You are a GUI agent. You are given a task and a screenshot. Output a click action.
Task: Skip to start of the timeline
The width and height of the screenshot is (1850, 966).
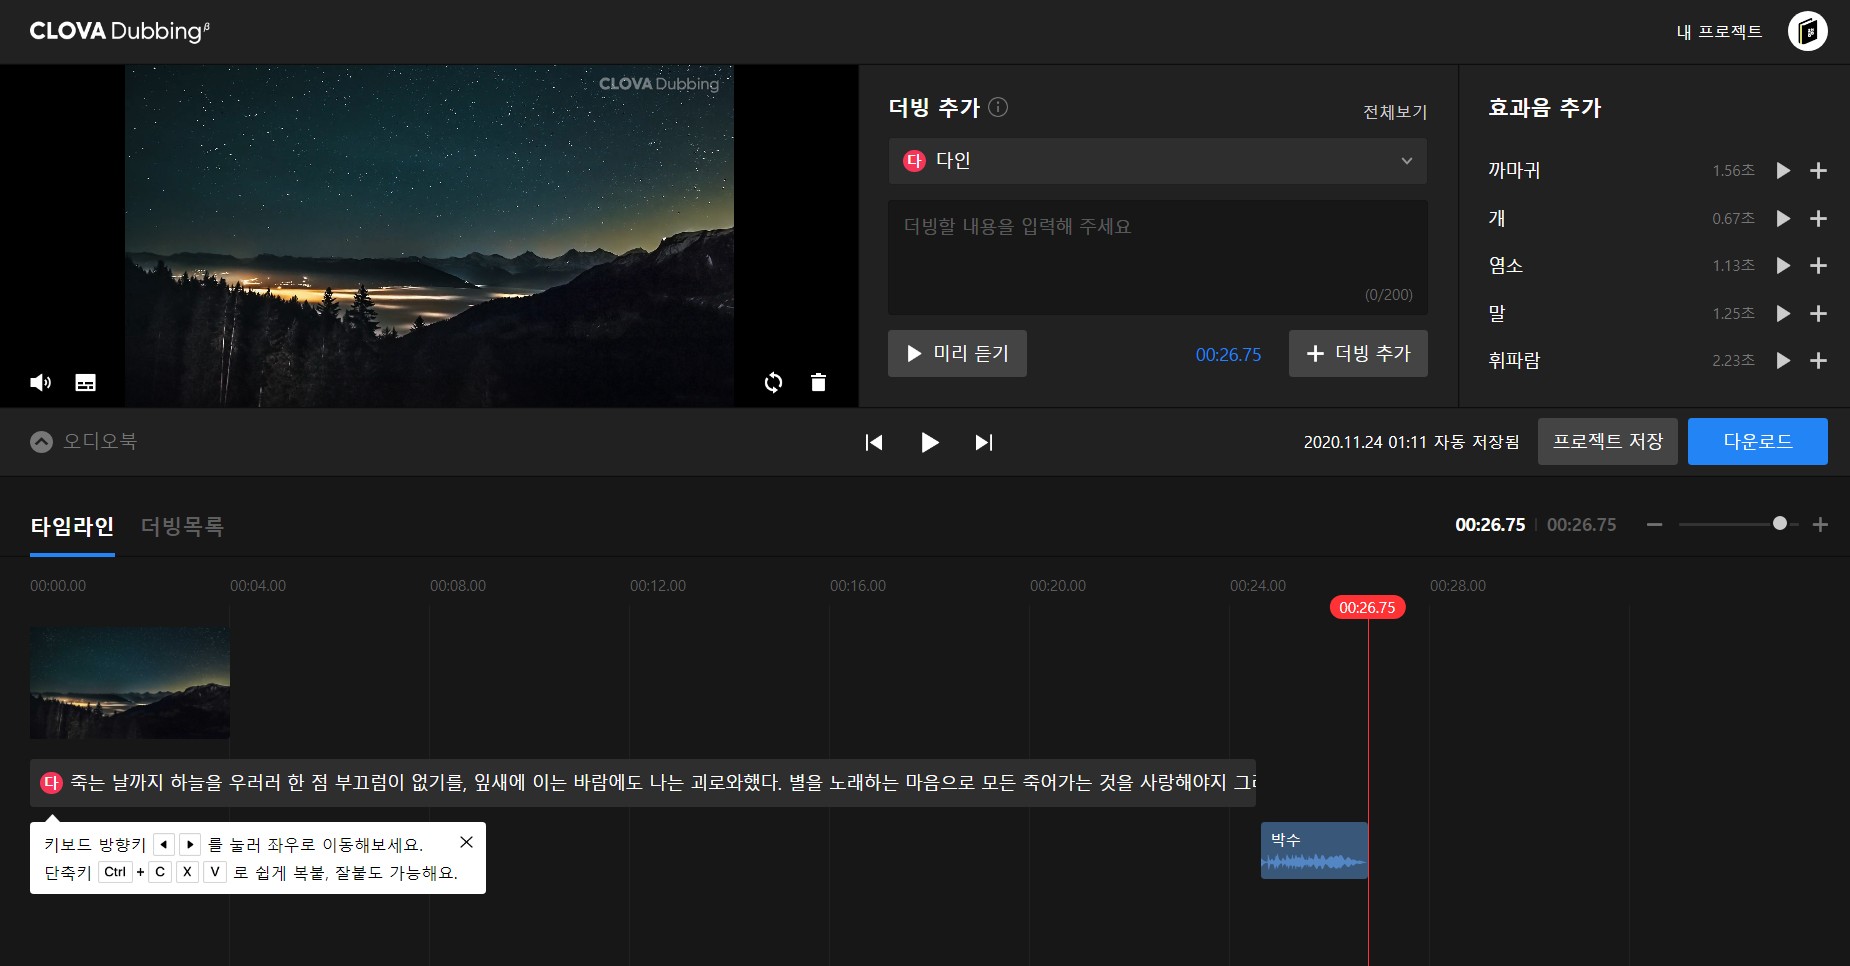coord(874,442)
